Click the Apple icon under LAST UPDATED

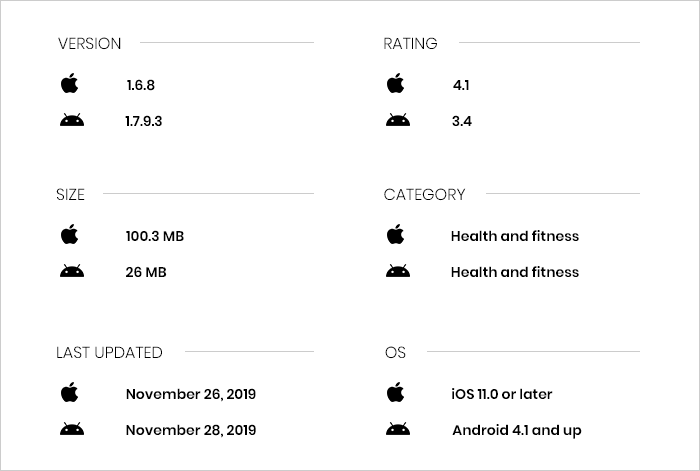point(69,393)
